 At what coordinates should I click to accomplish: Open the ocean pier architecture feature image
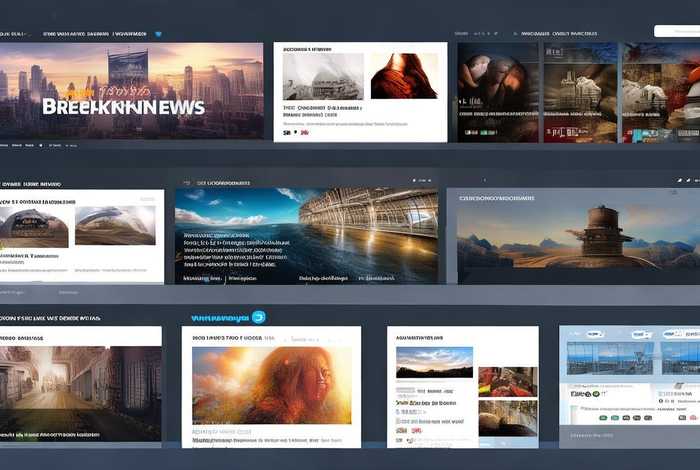[x=306, y=235]
